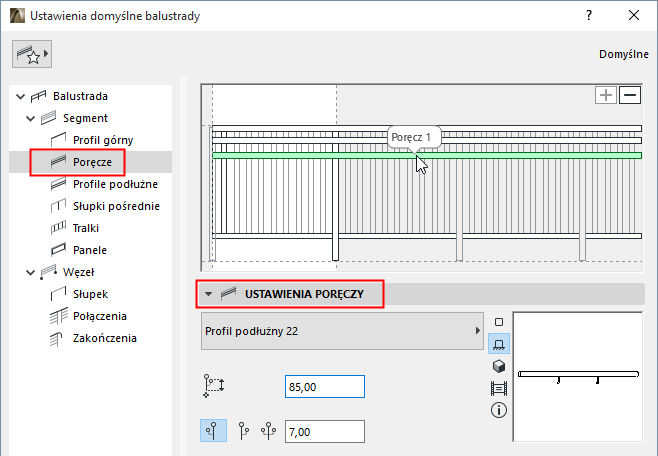Remove rail with minus button

coord(630,95)
